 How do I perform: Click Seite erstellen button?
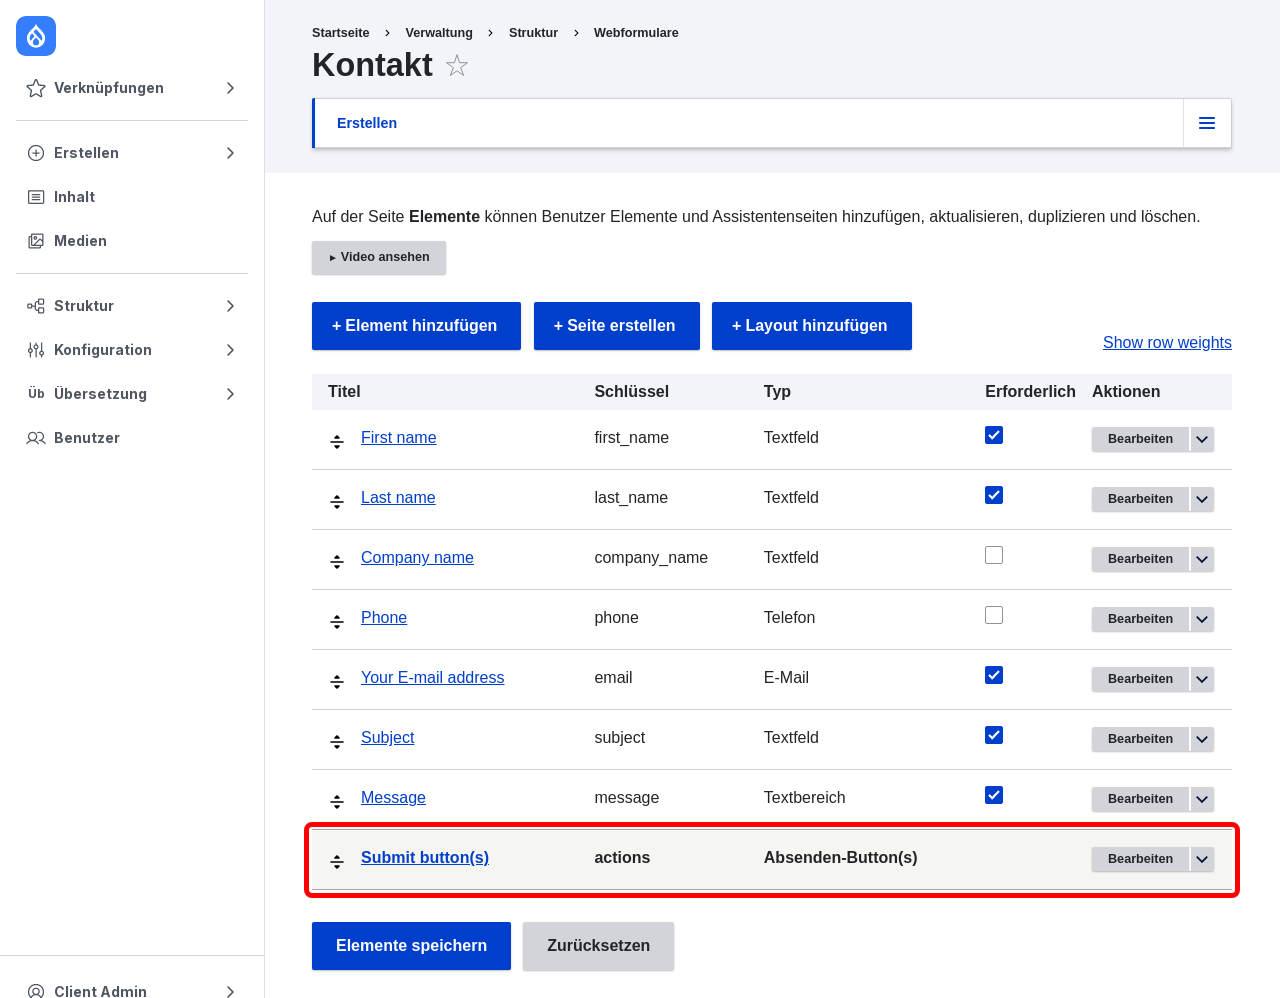tap(617, 326)
